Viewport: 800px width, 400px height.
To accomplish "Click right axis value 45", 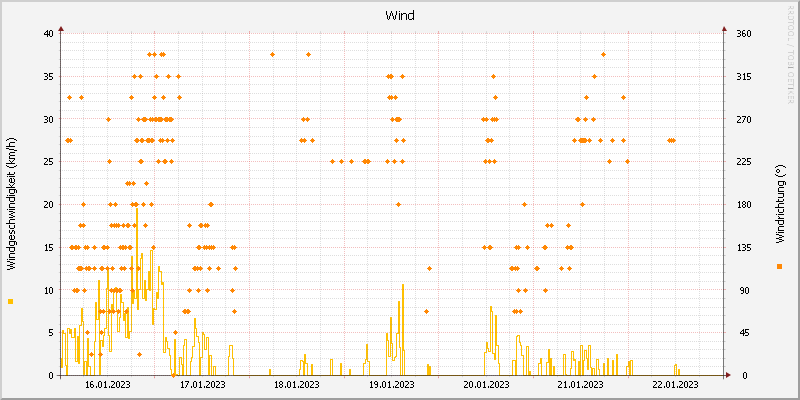I will tap(742, 333).
